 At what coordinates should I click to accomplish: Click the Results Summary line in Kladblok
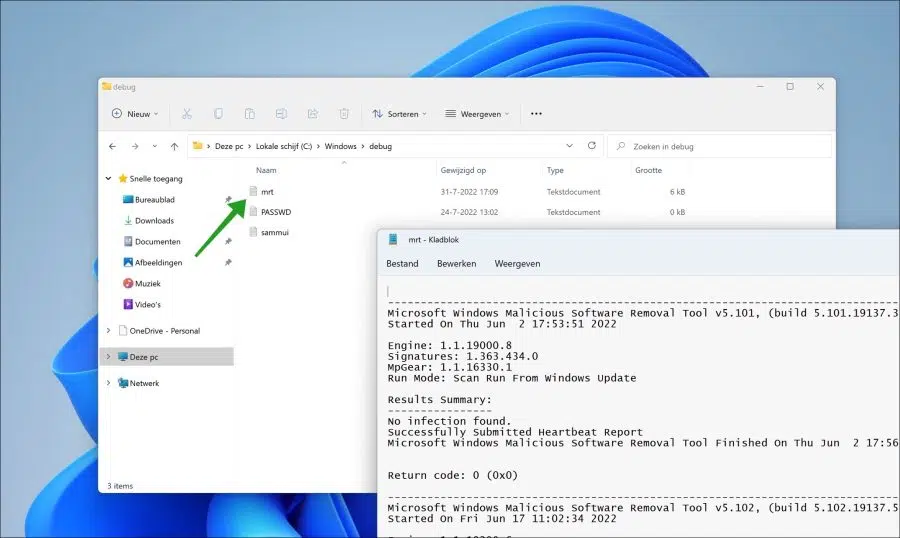click(440, 400)
